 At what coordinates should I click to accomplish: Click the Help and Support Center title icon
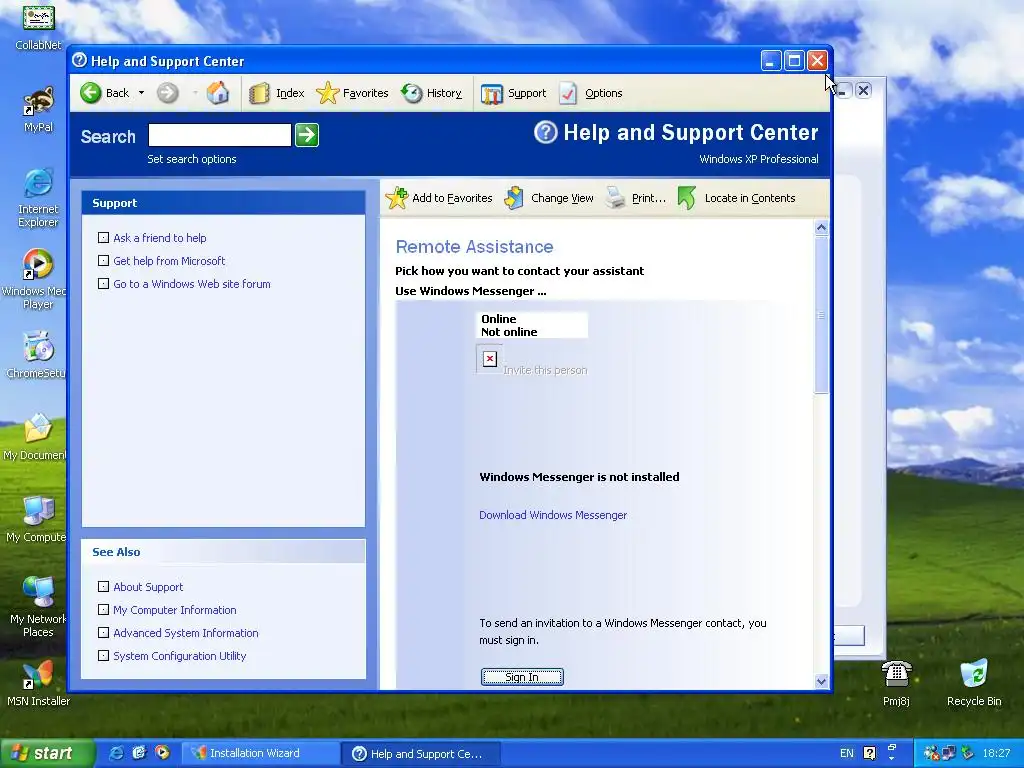click(x=80, y=61)
